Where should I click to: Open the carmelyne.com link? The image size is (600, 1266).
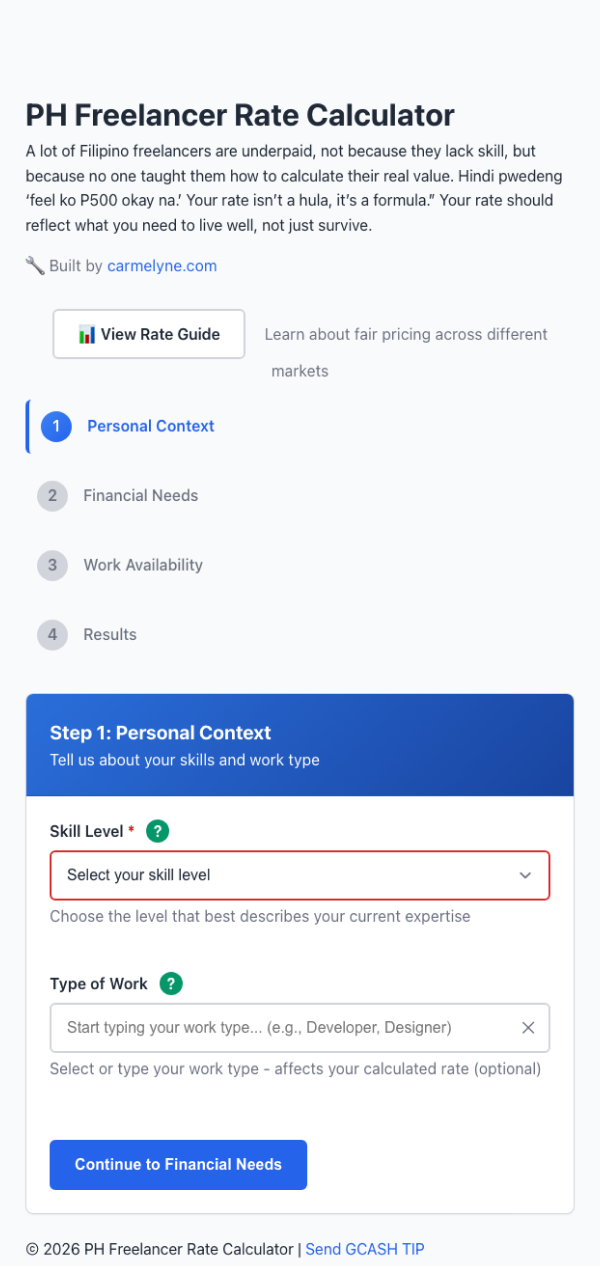(161, 266)
